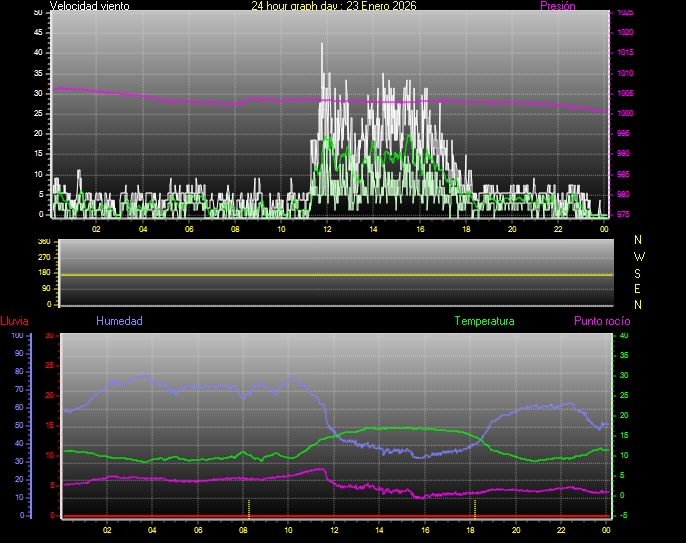Click yellow tick marker near hour 18

pos(475,507)
